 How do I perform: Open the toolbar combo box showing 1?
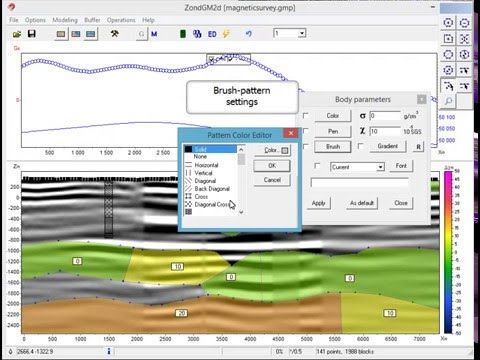pos(290,33)
